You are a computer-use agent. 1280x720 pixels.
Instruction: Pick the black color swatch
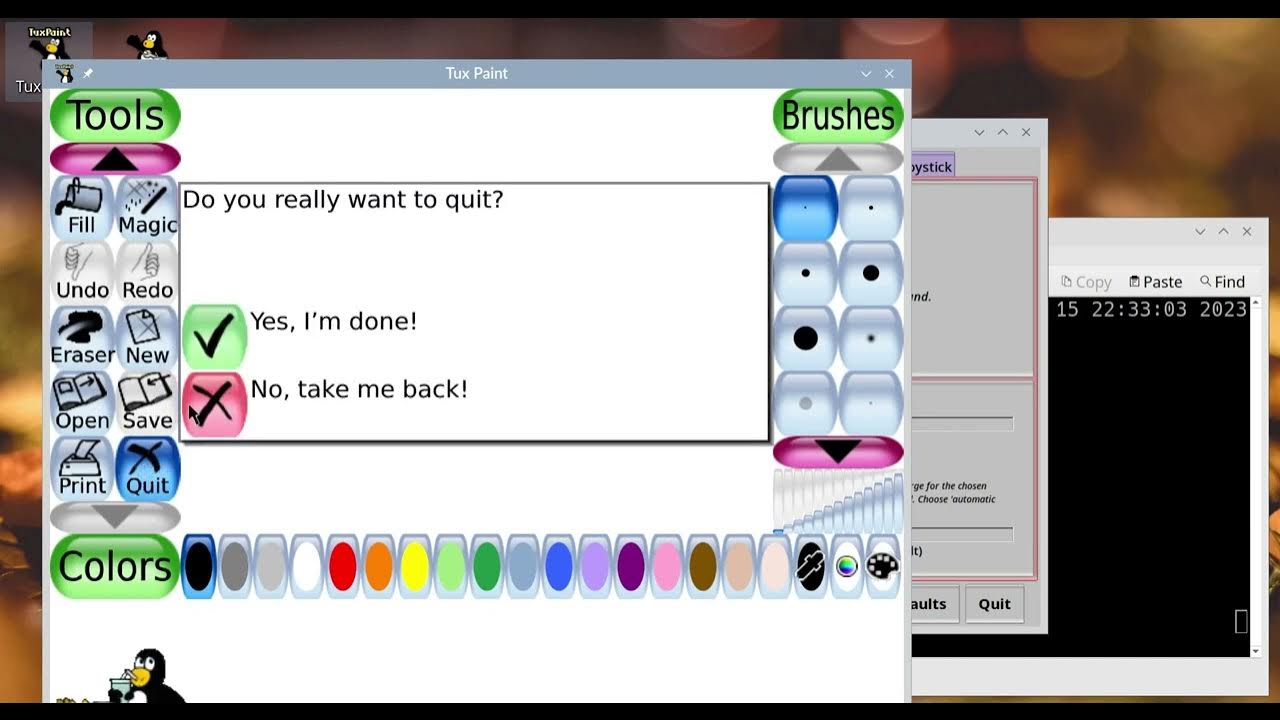(199, 567)
